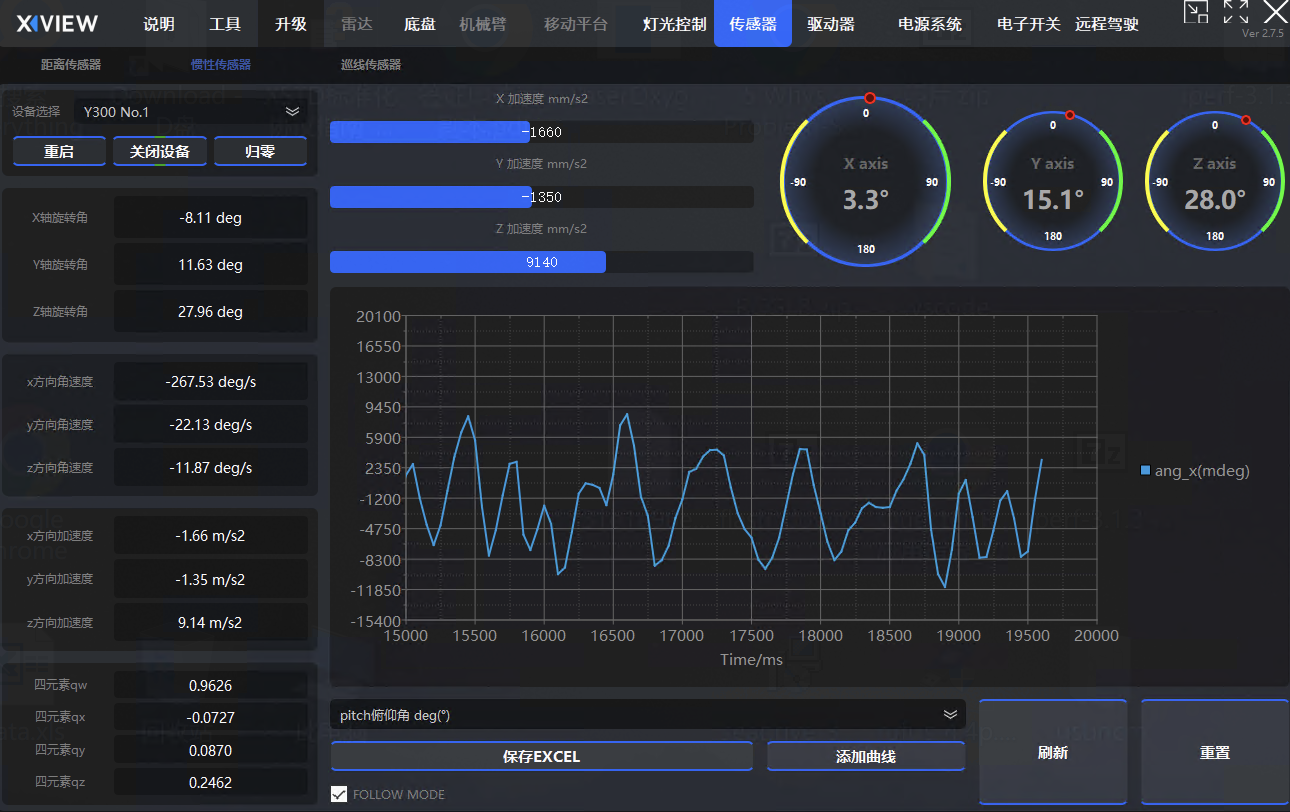Click the Y axis angle gauge
The width and height of the screenshot is (1290, 812).
[x=1053, y=182]
